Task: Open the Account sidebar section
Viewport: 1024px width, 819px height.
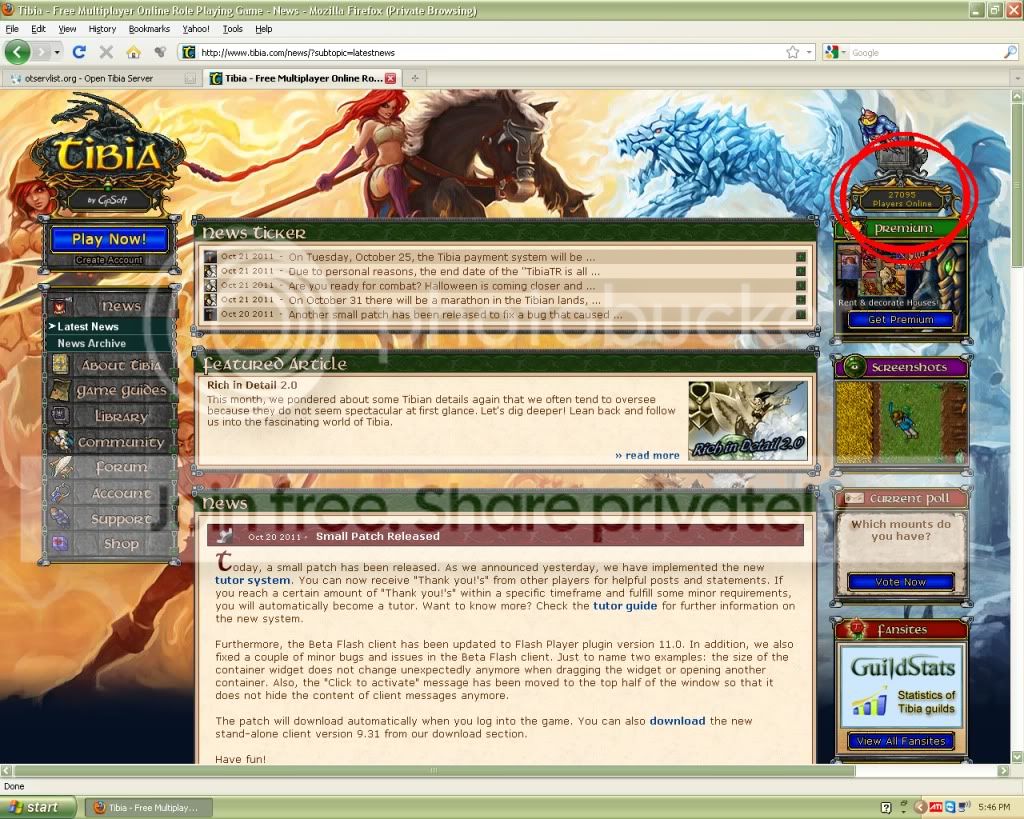Action: 110,493
